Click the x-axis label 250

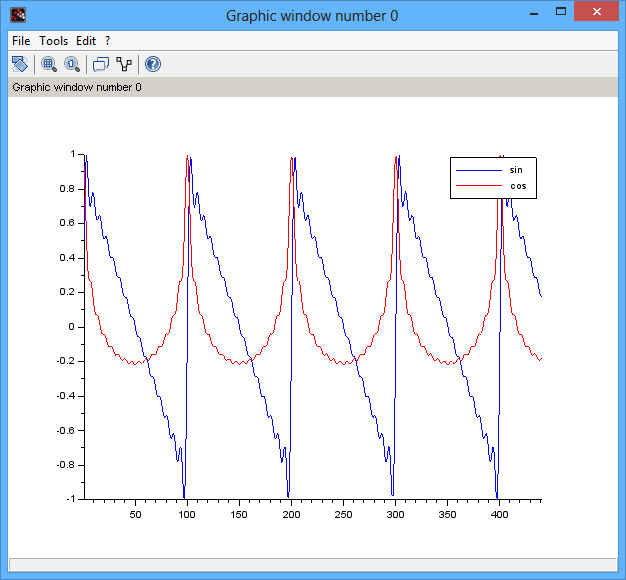[343, 515]
